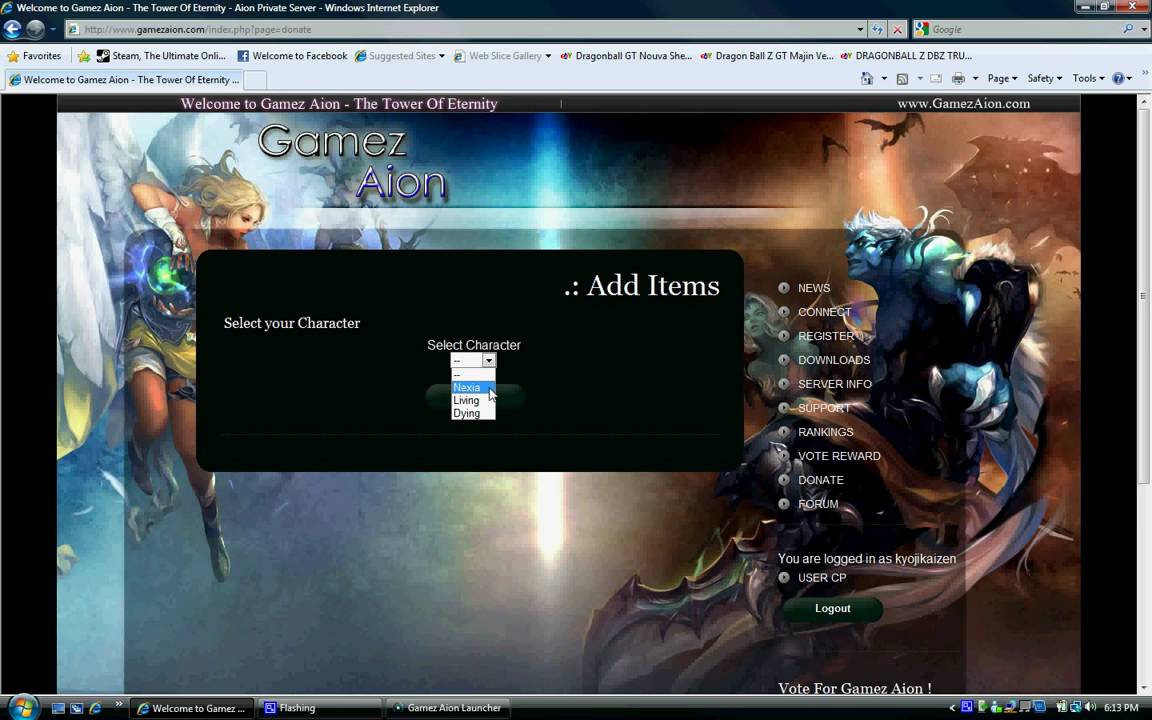Click the VOTE REWARD link
Viewport: 1152px width, 720px height.
839,456
